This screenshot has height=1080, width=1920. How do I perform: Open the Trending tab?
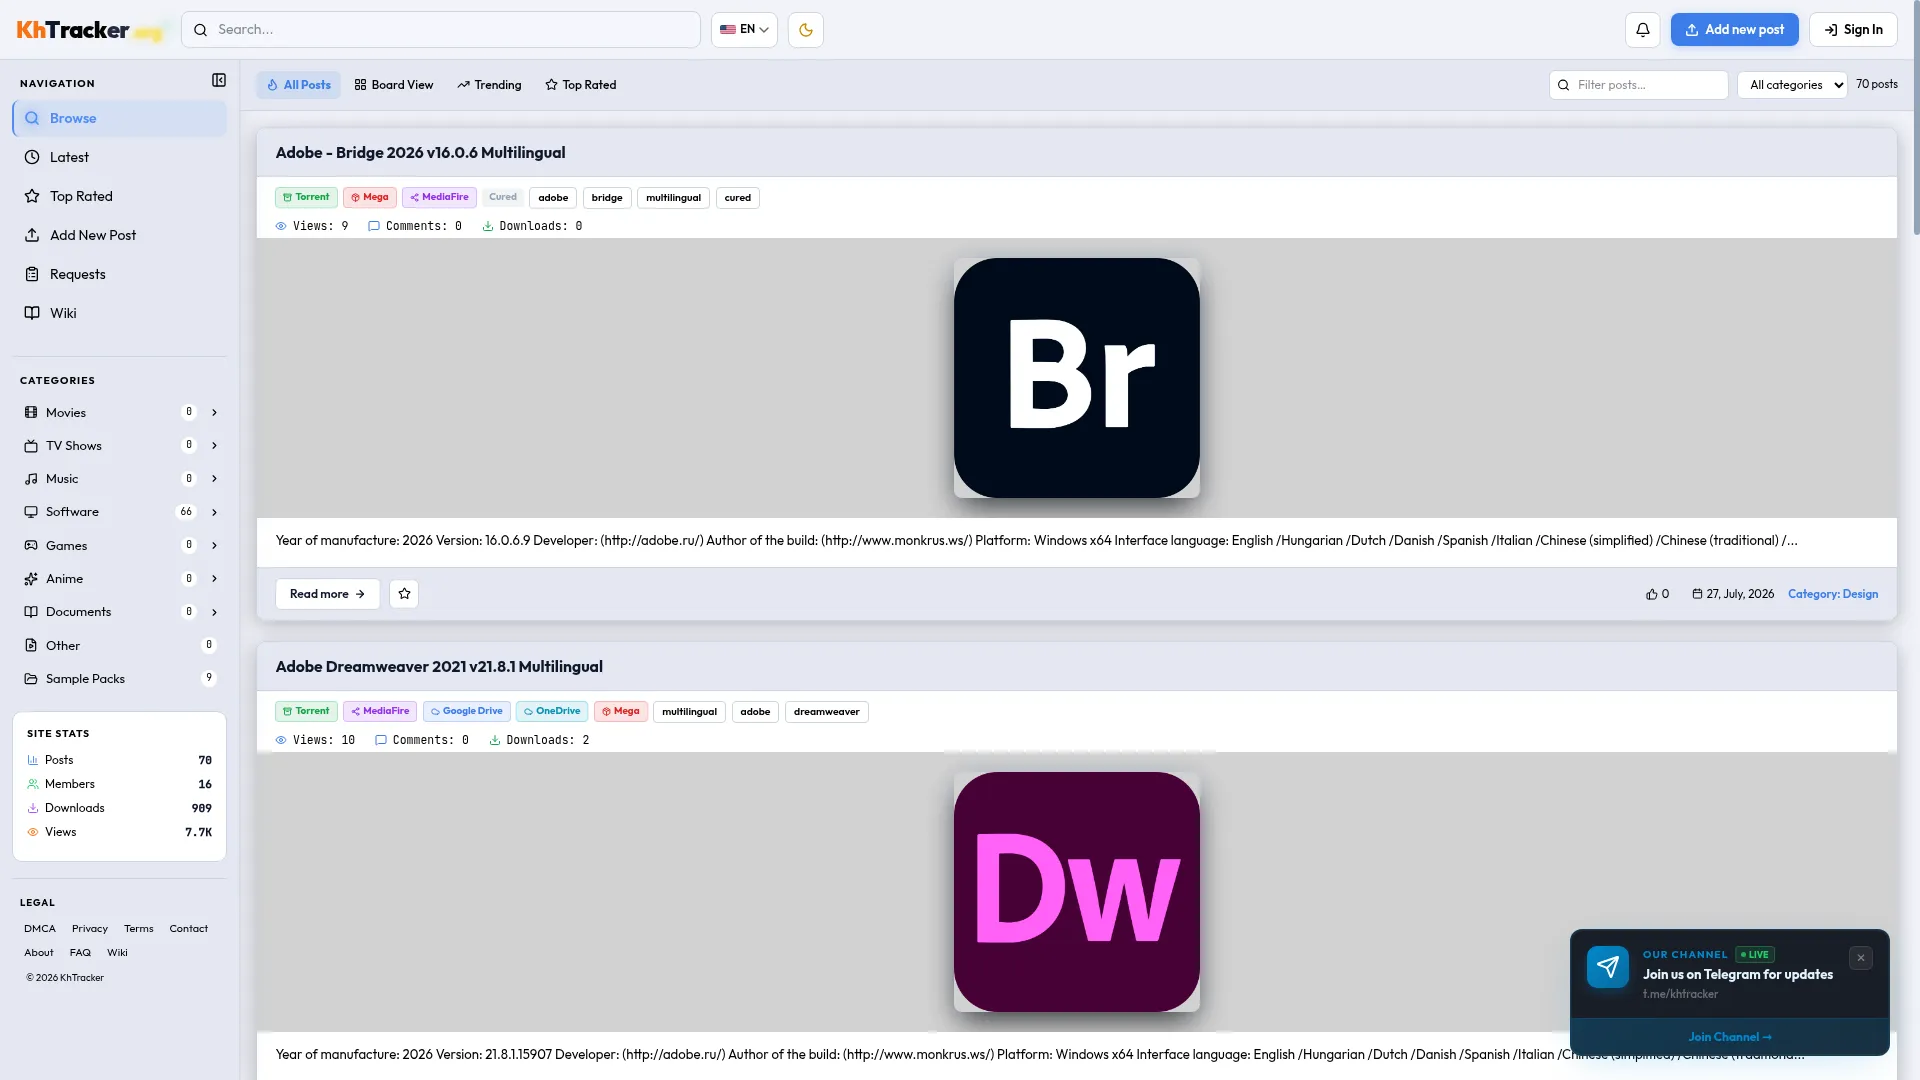(489, 85)
